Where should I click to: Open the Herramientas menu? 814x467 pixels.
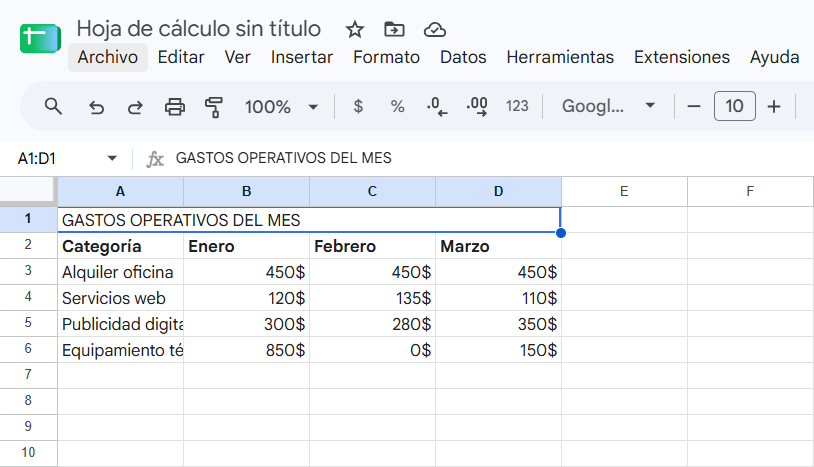pyautogui.click(x=560, y=57)
